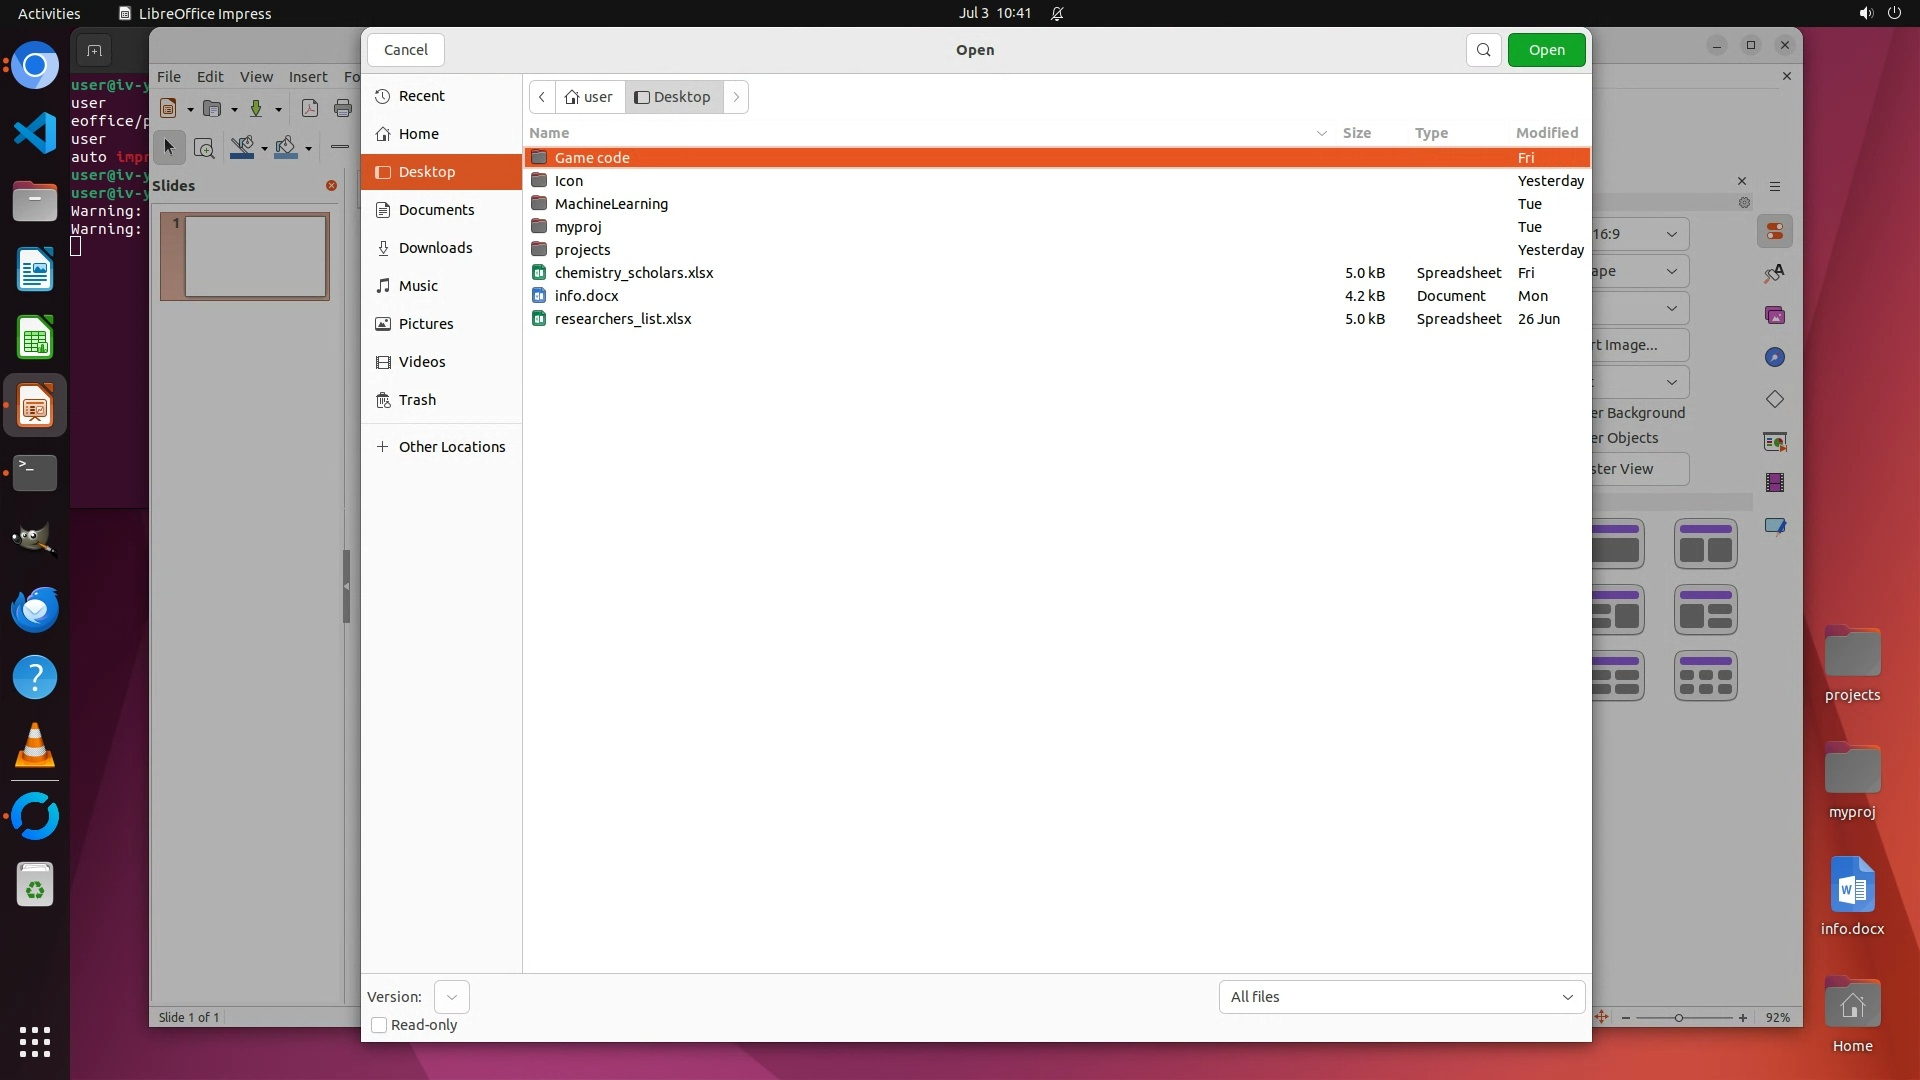Click the Cancel button

pos(406,50)
